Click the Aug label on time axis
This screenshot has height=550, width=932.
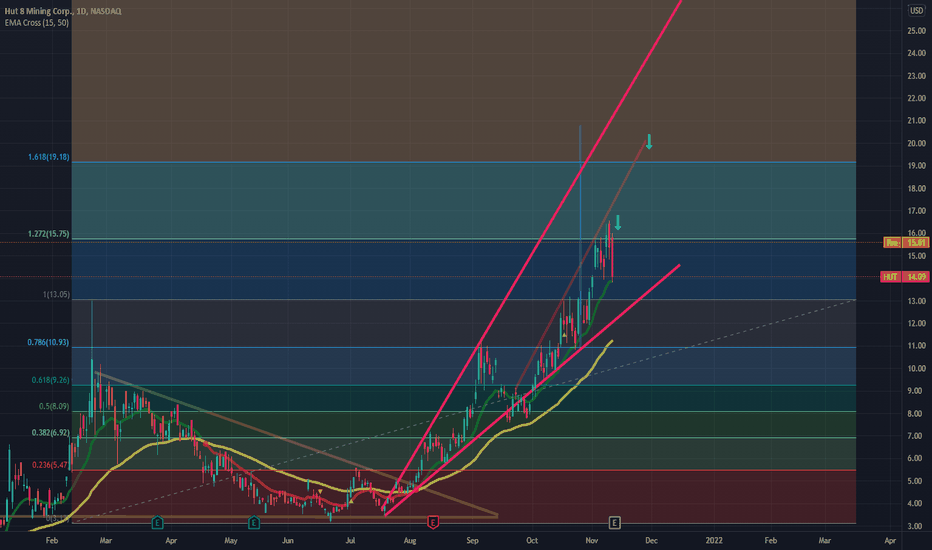coord(410,540)
